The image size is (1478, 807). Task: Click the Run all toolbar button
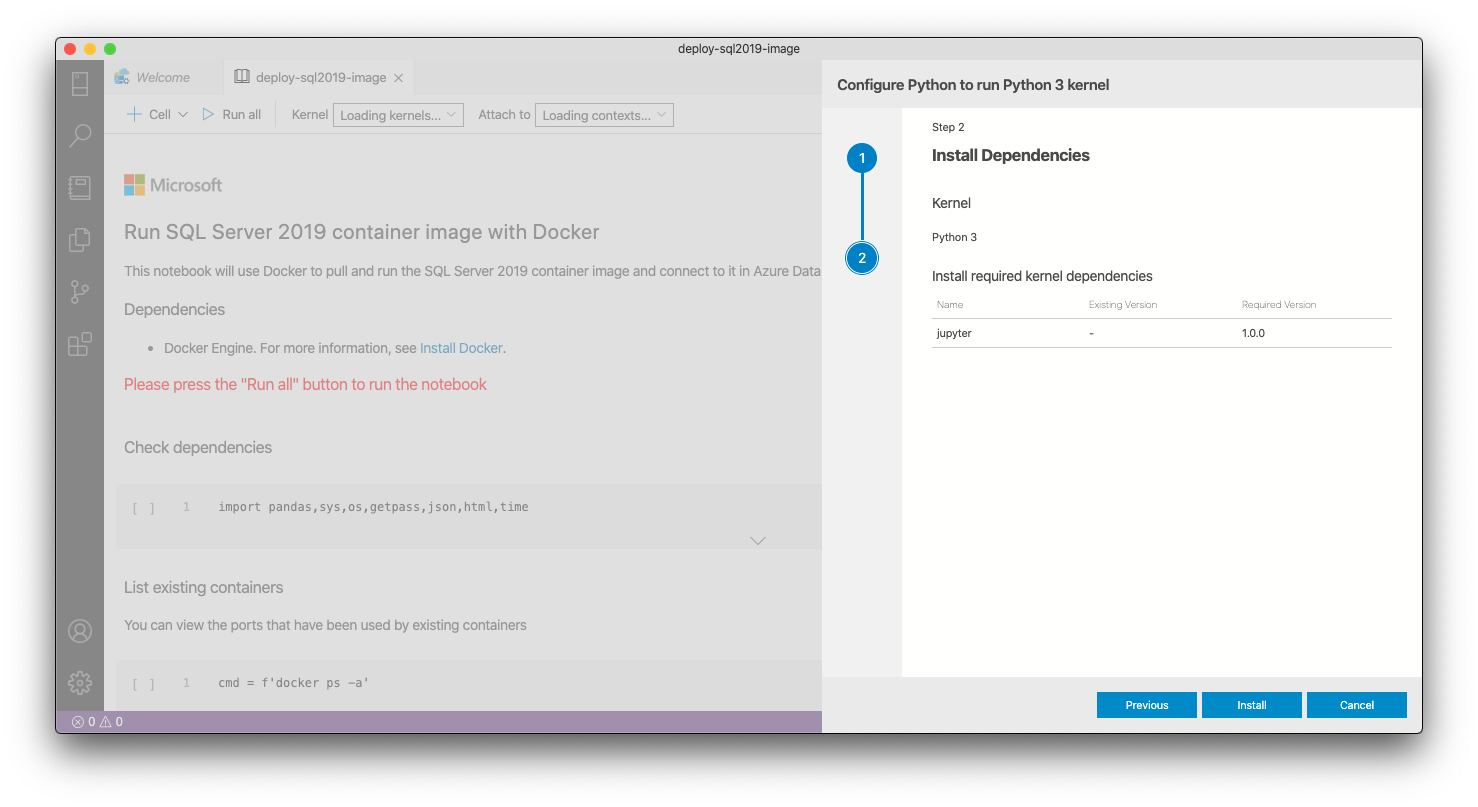tap(232, 115)
